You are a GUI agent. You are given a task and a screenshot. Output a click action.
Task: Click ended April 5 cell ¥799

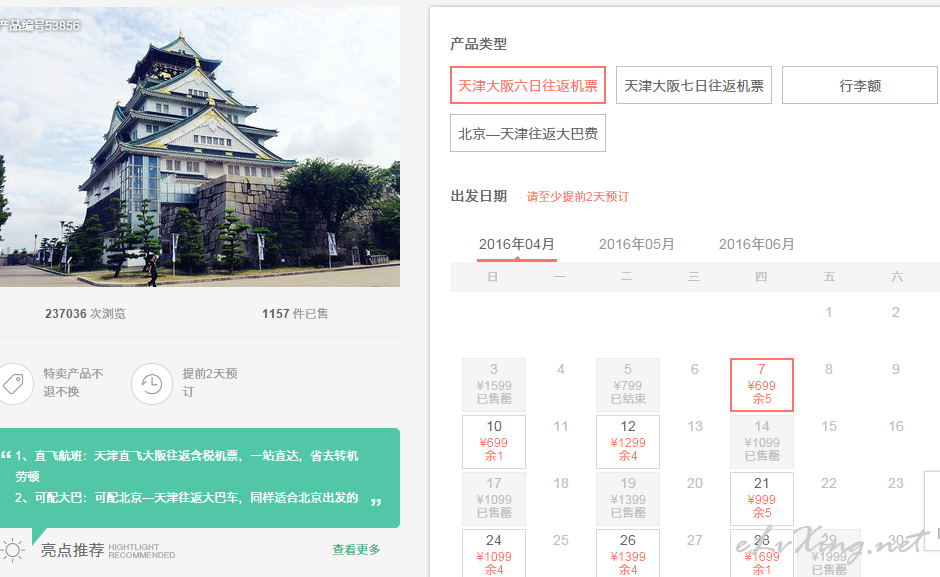click(628, 384)
